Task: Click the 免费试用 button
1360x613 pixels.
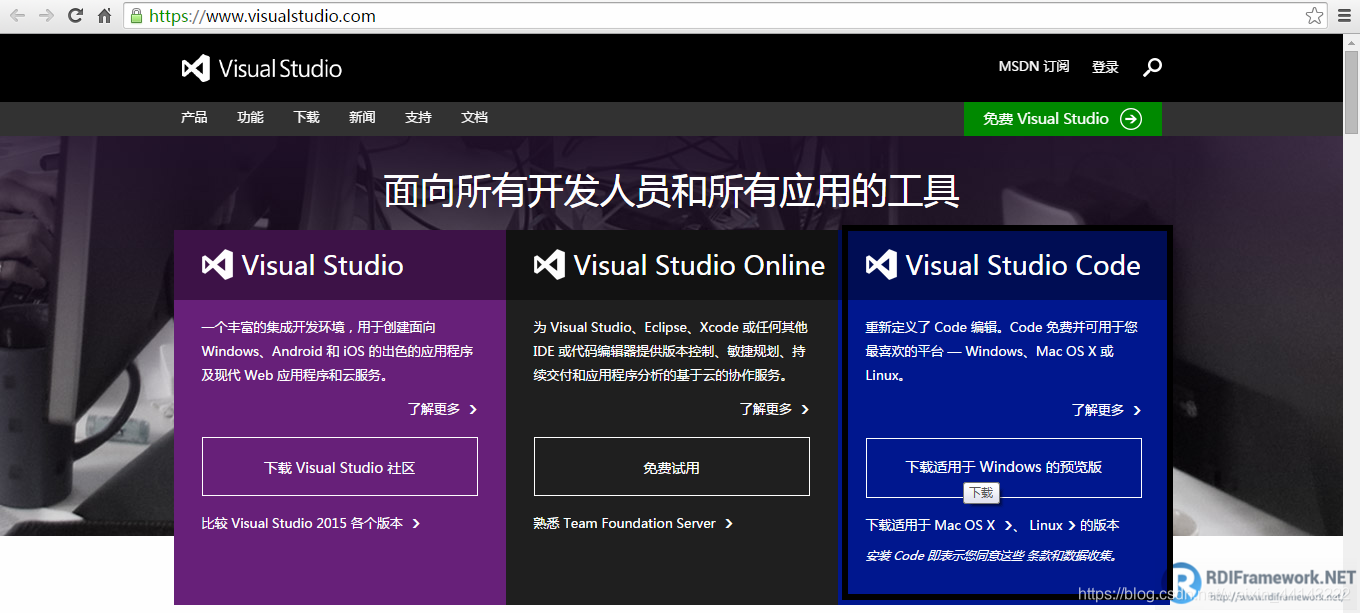Action: [670, 466]
